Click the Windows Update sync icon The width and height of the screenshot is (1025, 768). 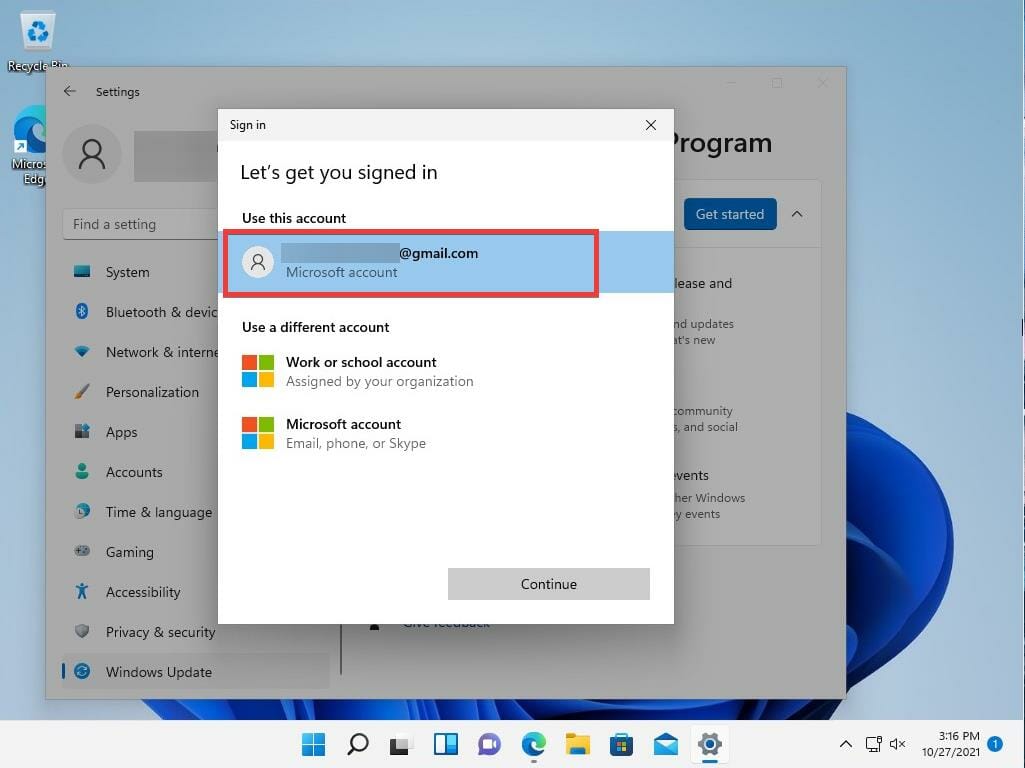(x=82, y=671)
